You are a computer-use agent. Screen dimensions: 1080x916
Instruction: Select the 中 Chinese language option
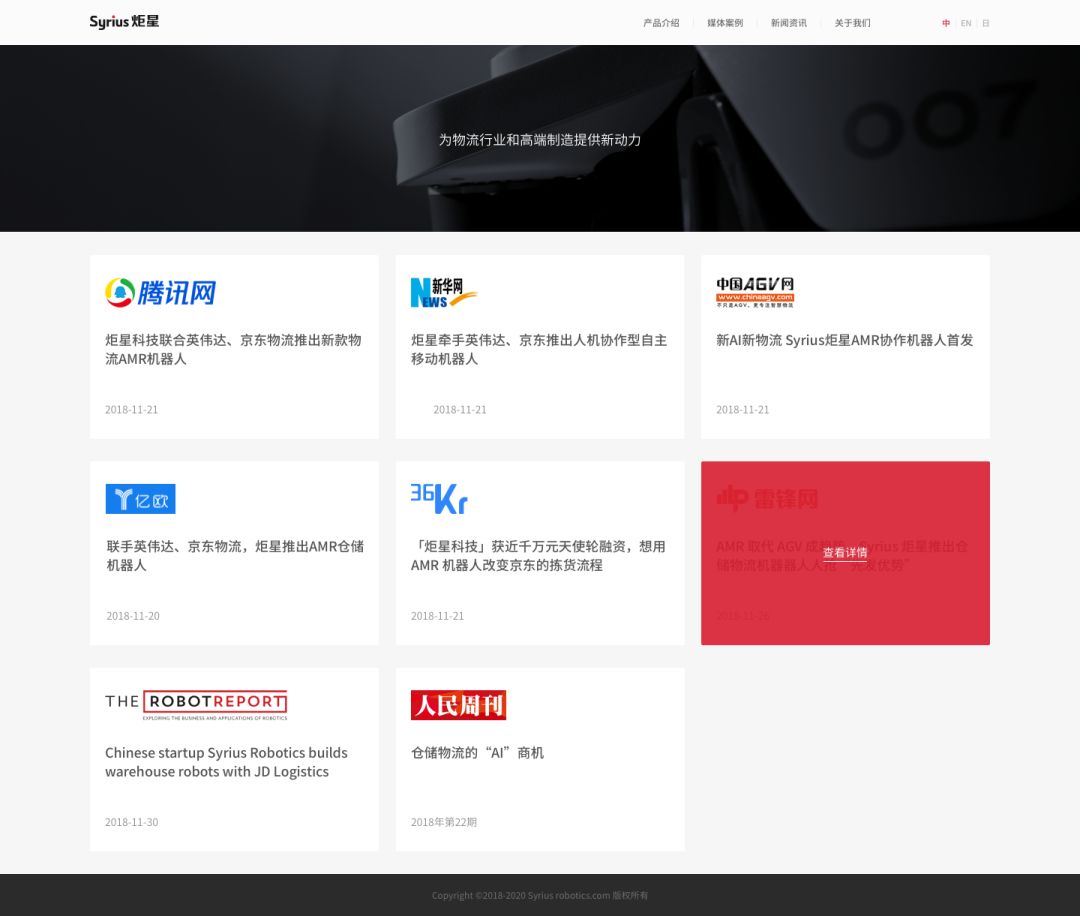pyautogui.click(x=946, y=23)
